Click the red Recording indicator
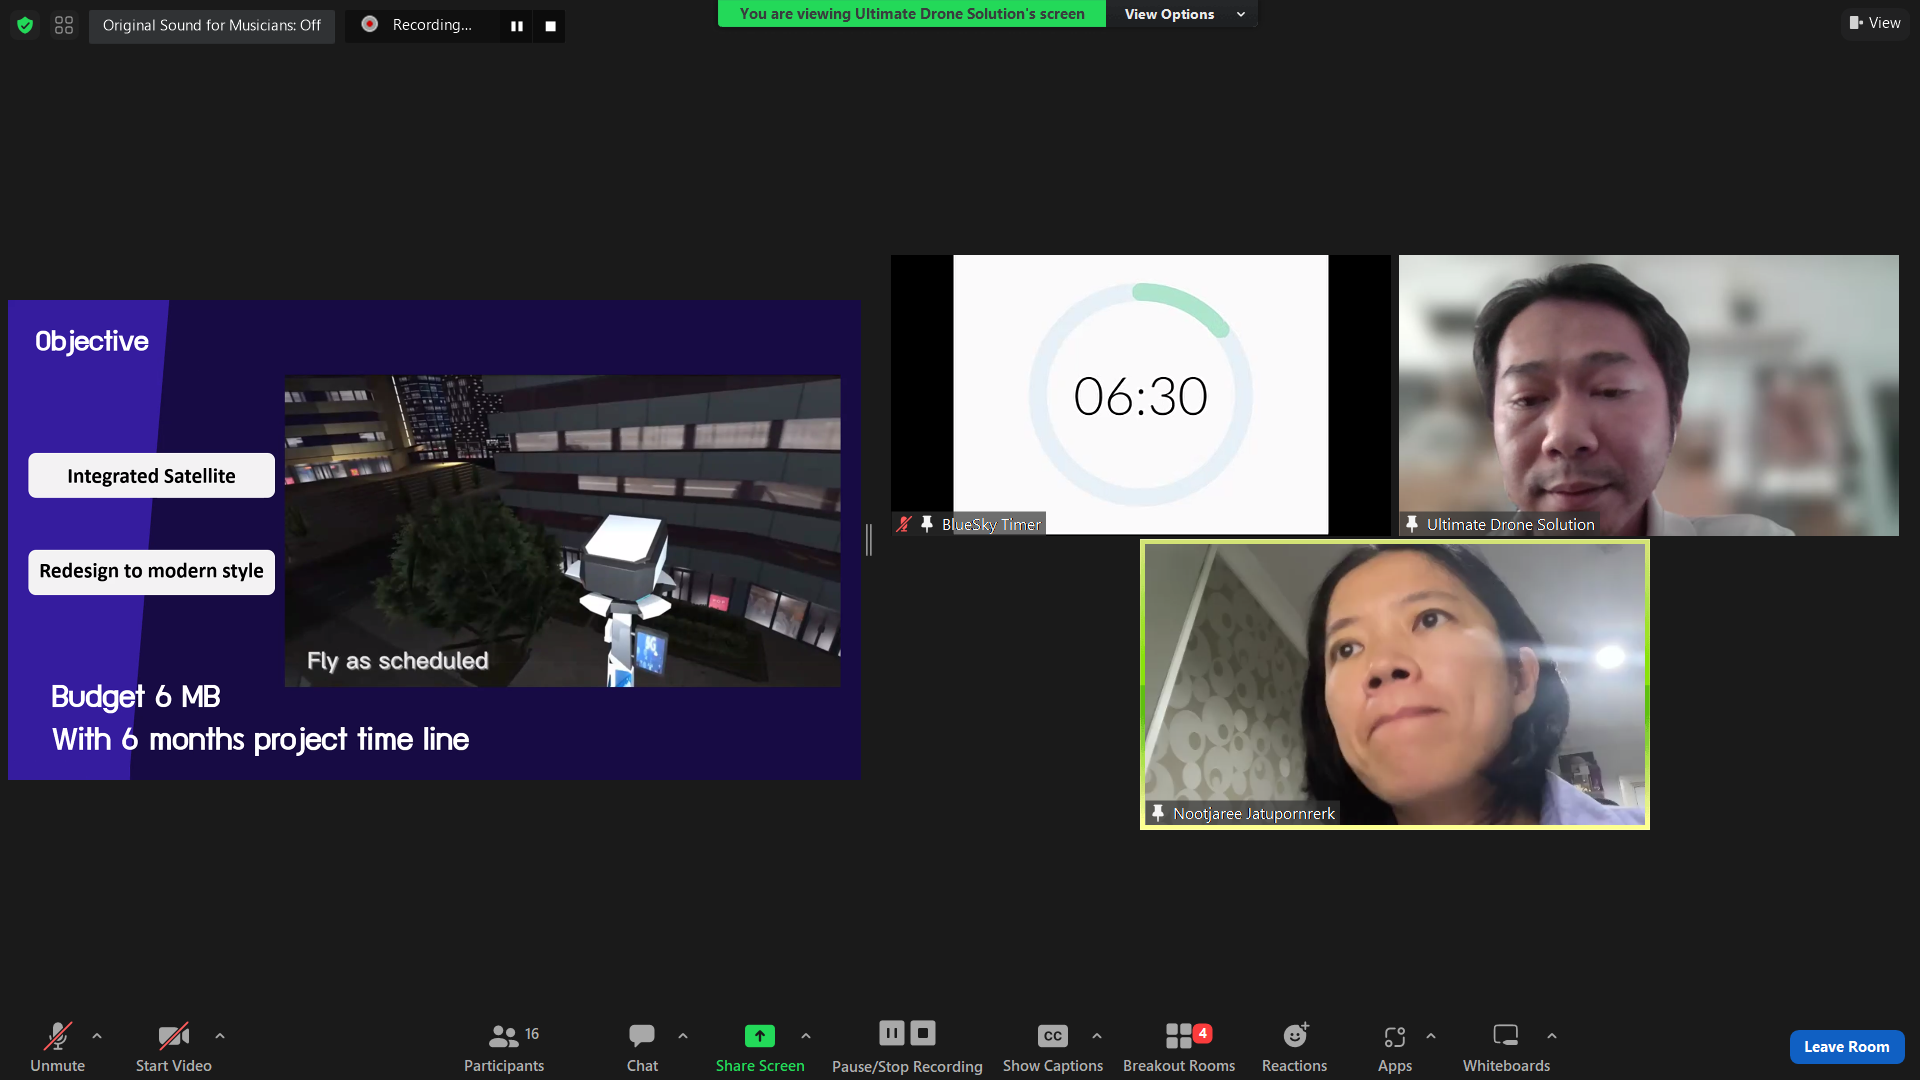The height and width of the screenshot is (1080, 1920). click(x=370, y=24)
